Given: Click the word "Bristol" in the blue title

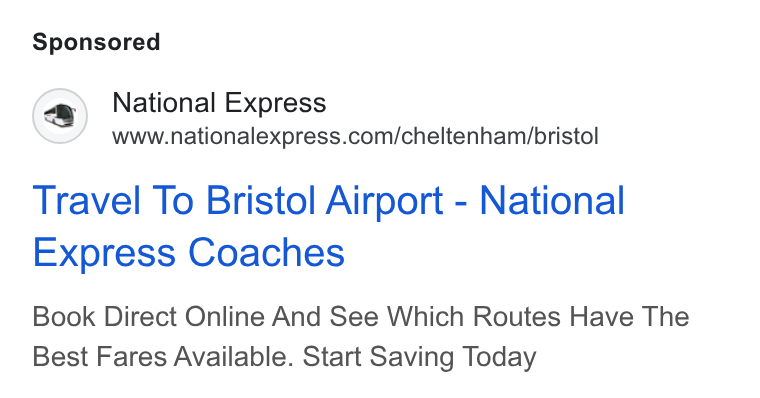Looking at the screenshot, I should pos(262,200).
